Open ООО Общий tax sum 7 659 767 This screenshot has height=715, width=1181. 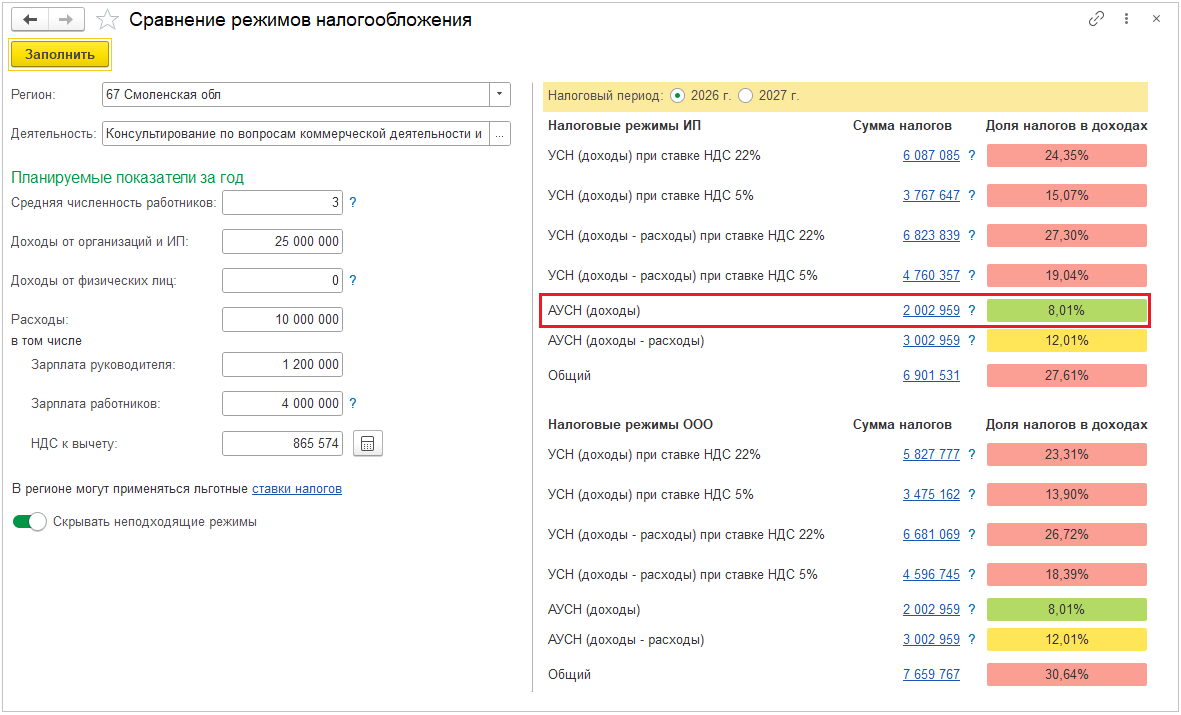click(x=930, y=675)
